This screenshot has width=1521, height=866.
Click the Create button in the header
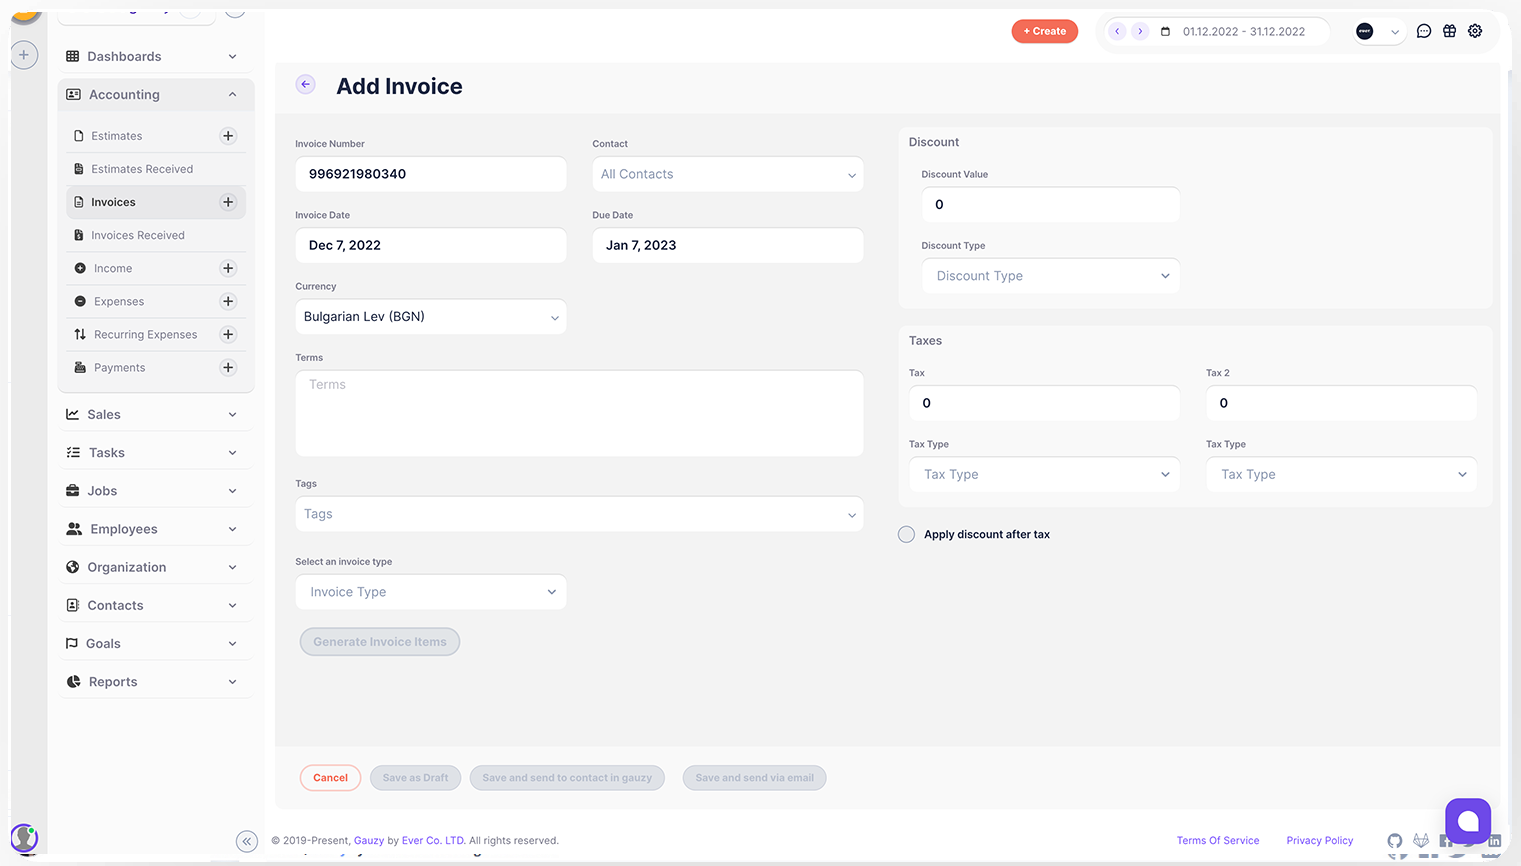1044,31
